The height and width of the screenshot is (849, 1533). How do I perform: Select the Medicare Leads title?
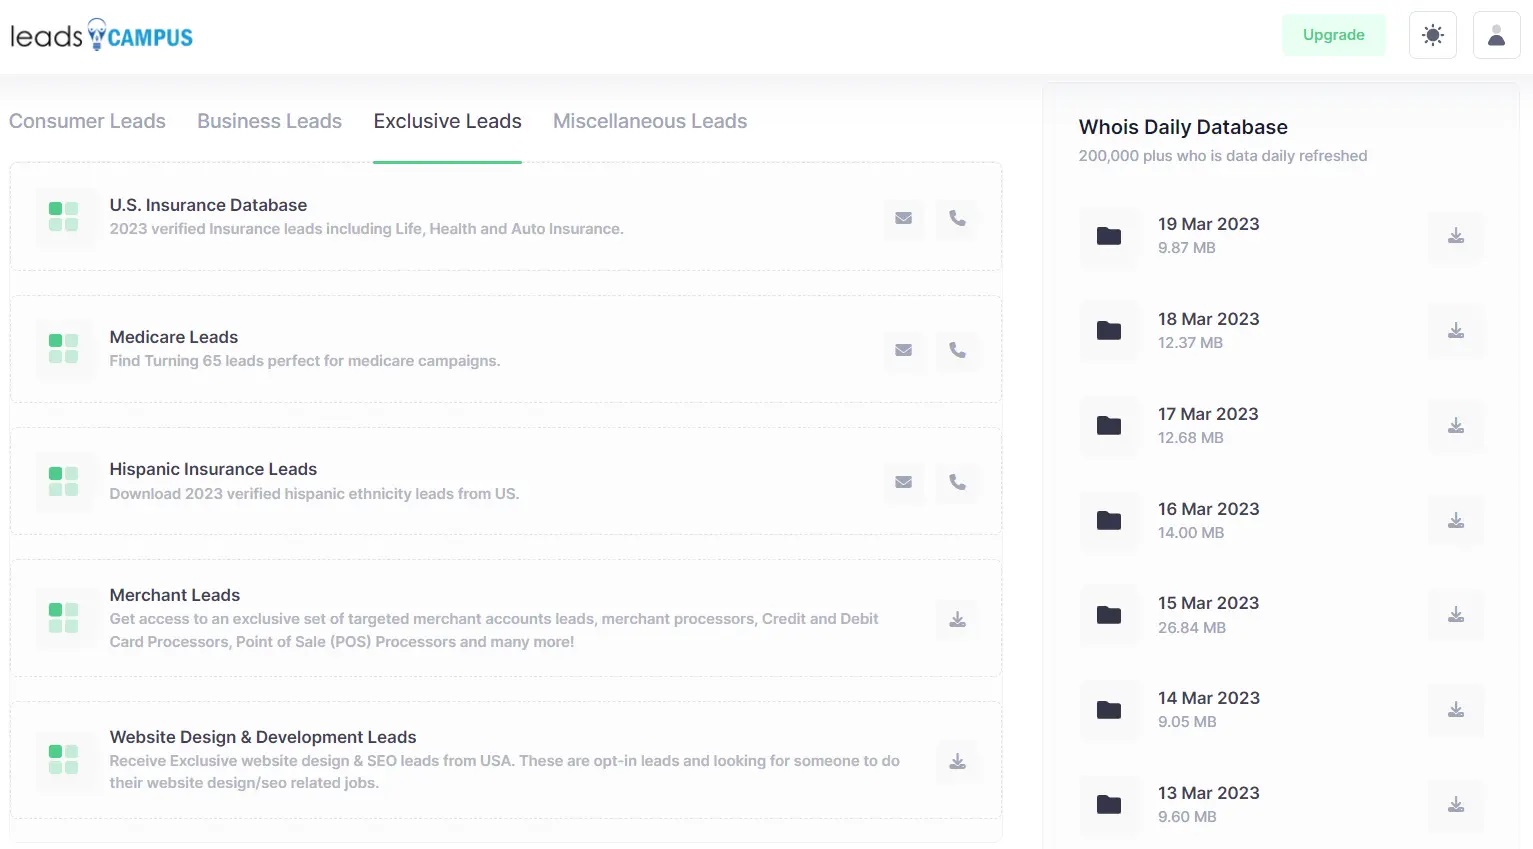174,337
